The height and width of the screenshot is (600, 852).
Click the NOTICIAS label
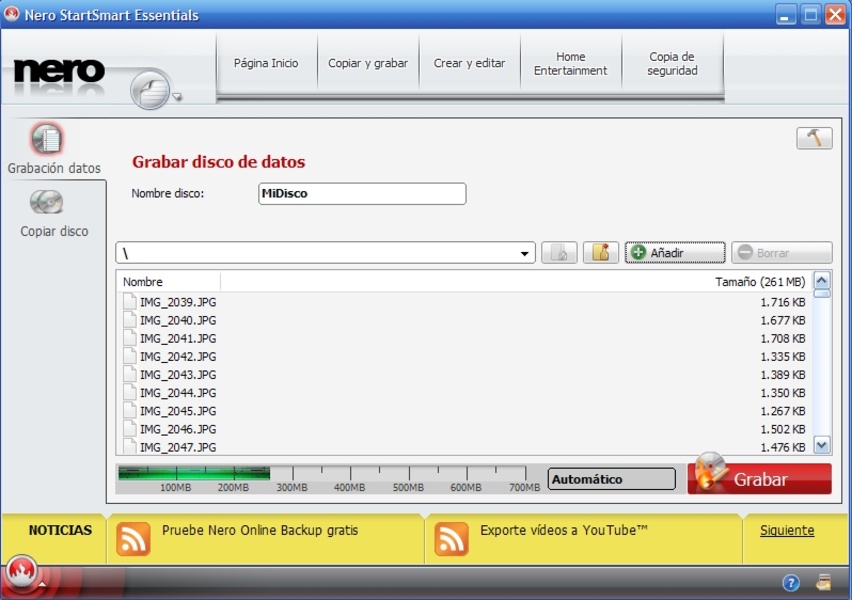(x=60, y=530)
